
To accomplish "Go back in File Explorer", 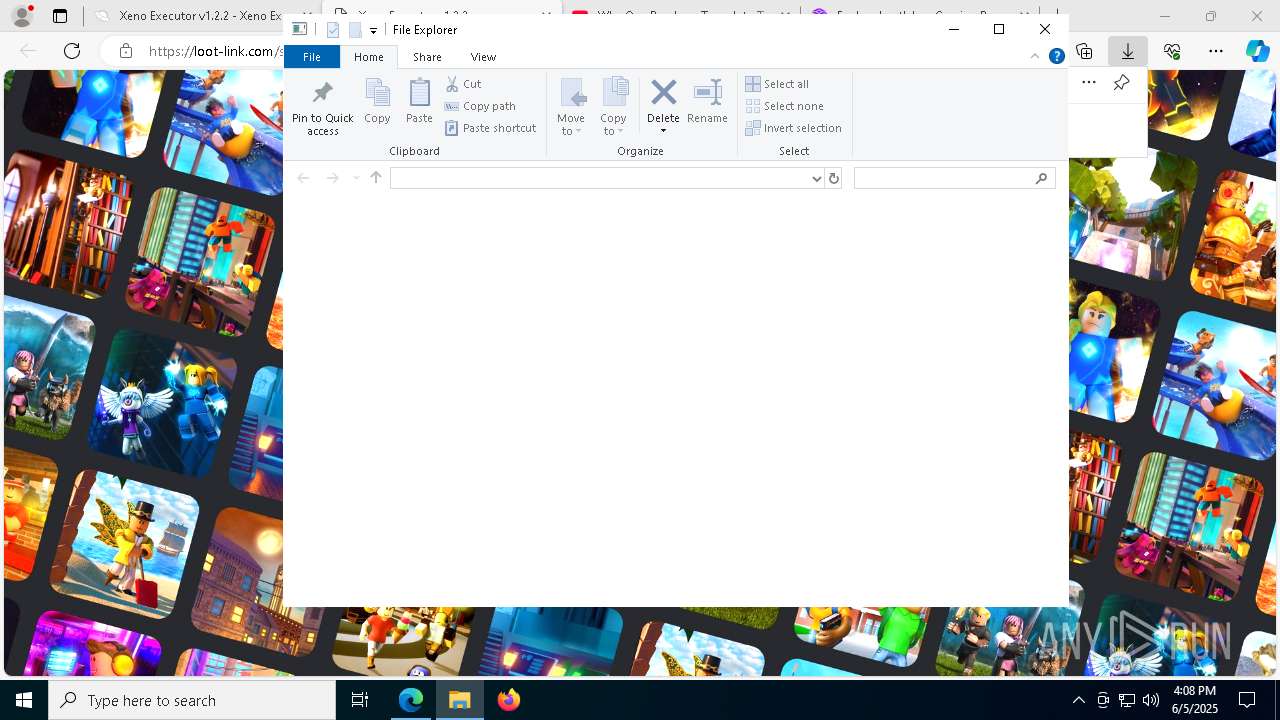I will (303, 178).
